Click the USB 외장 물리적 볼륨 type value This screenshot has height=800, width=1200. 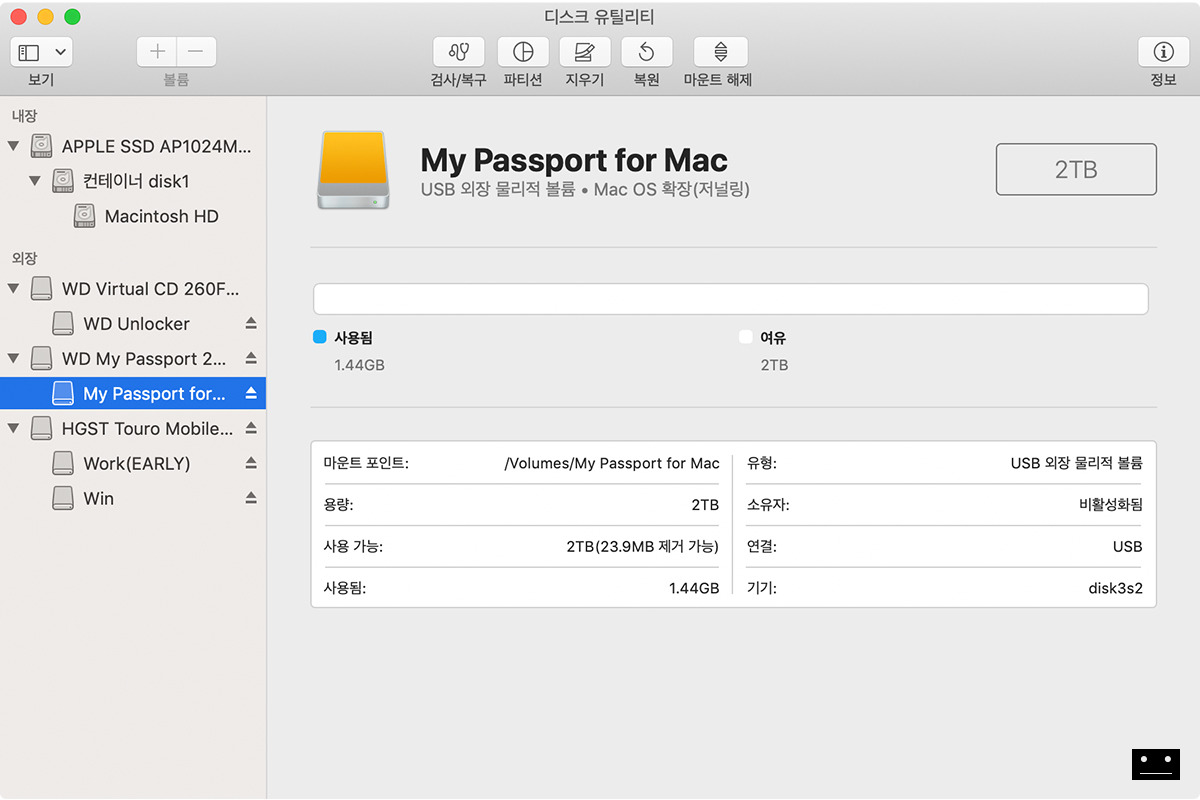[x=1077, y=463]
